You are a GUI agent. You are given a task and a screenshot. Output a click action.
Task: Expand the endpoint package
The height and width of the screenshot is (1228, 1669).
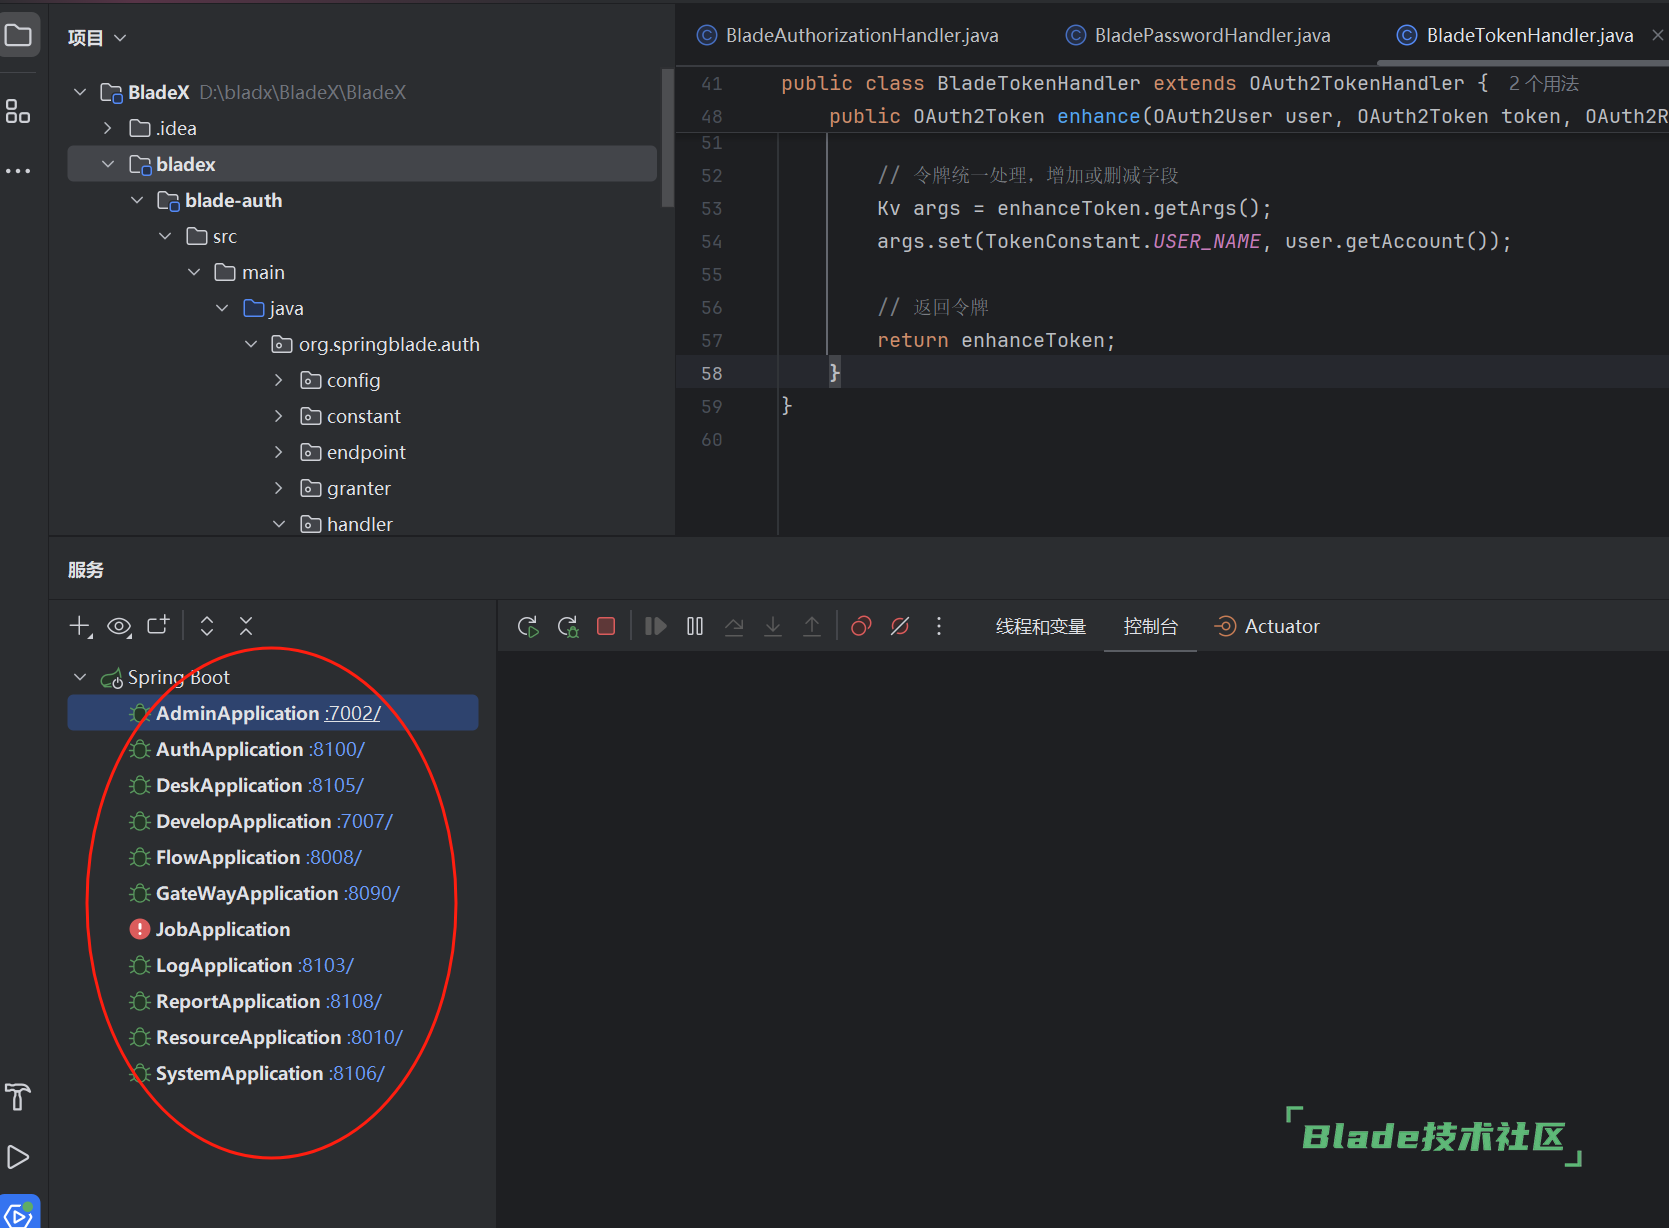[279, 452]
